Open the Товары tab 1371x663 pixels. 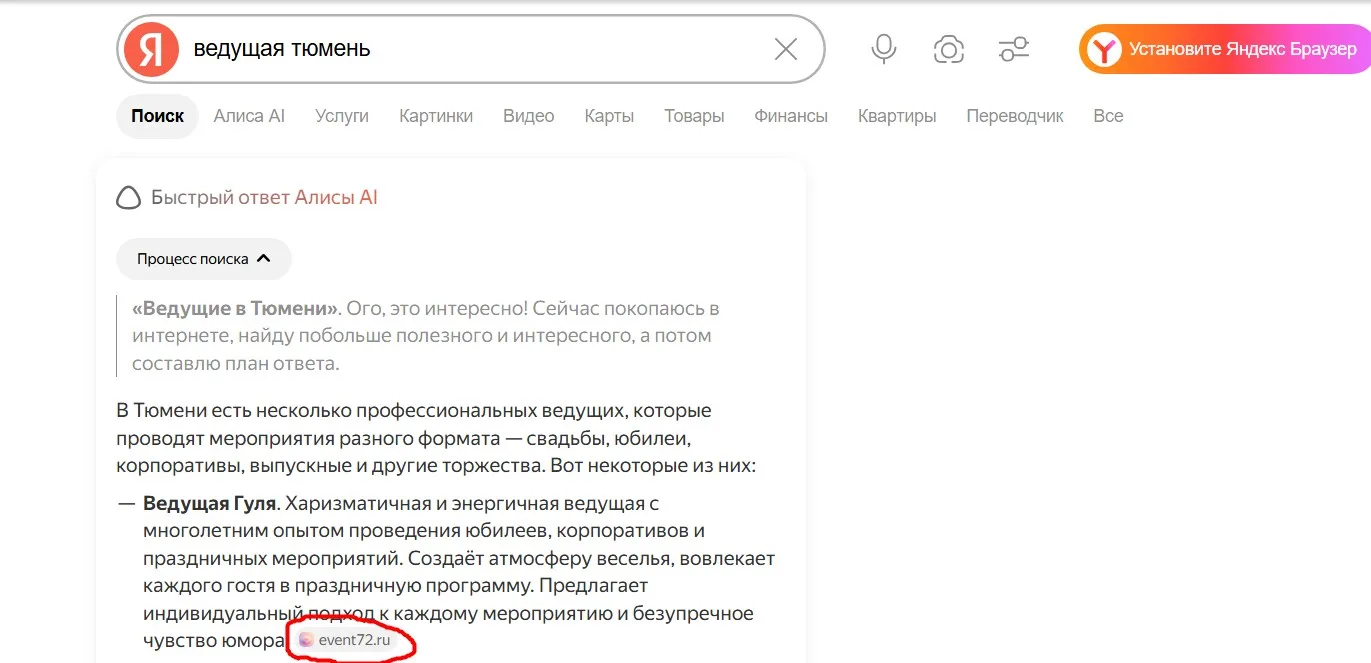pos(694,116)
